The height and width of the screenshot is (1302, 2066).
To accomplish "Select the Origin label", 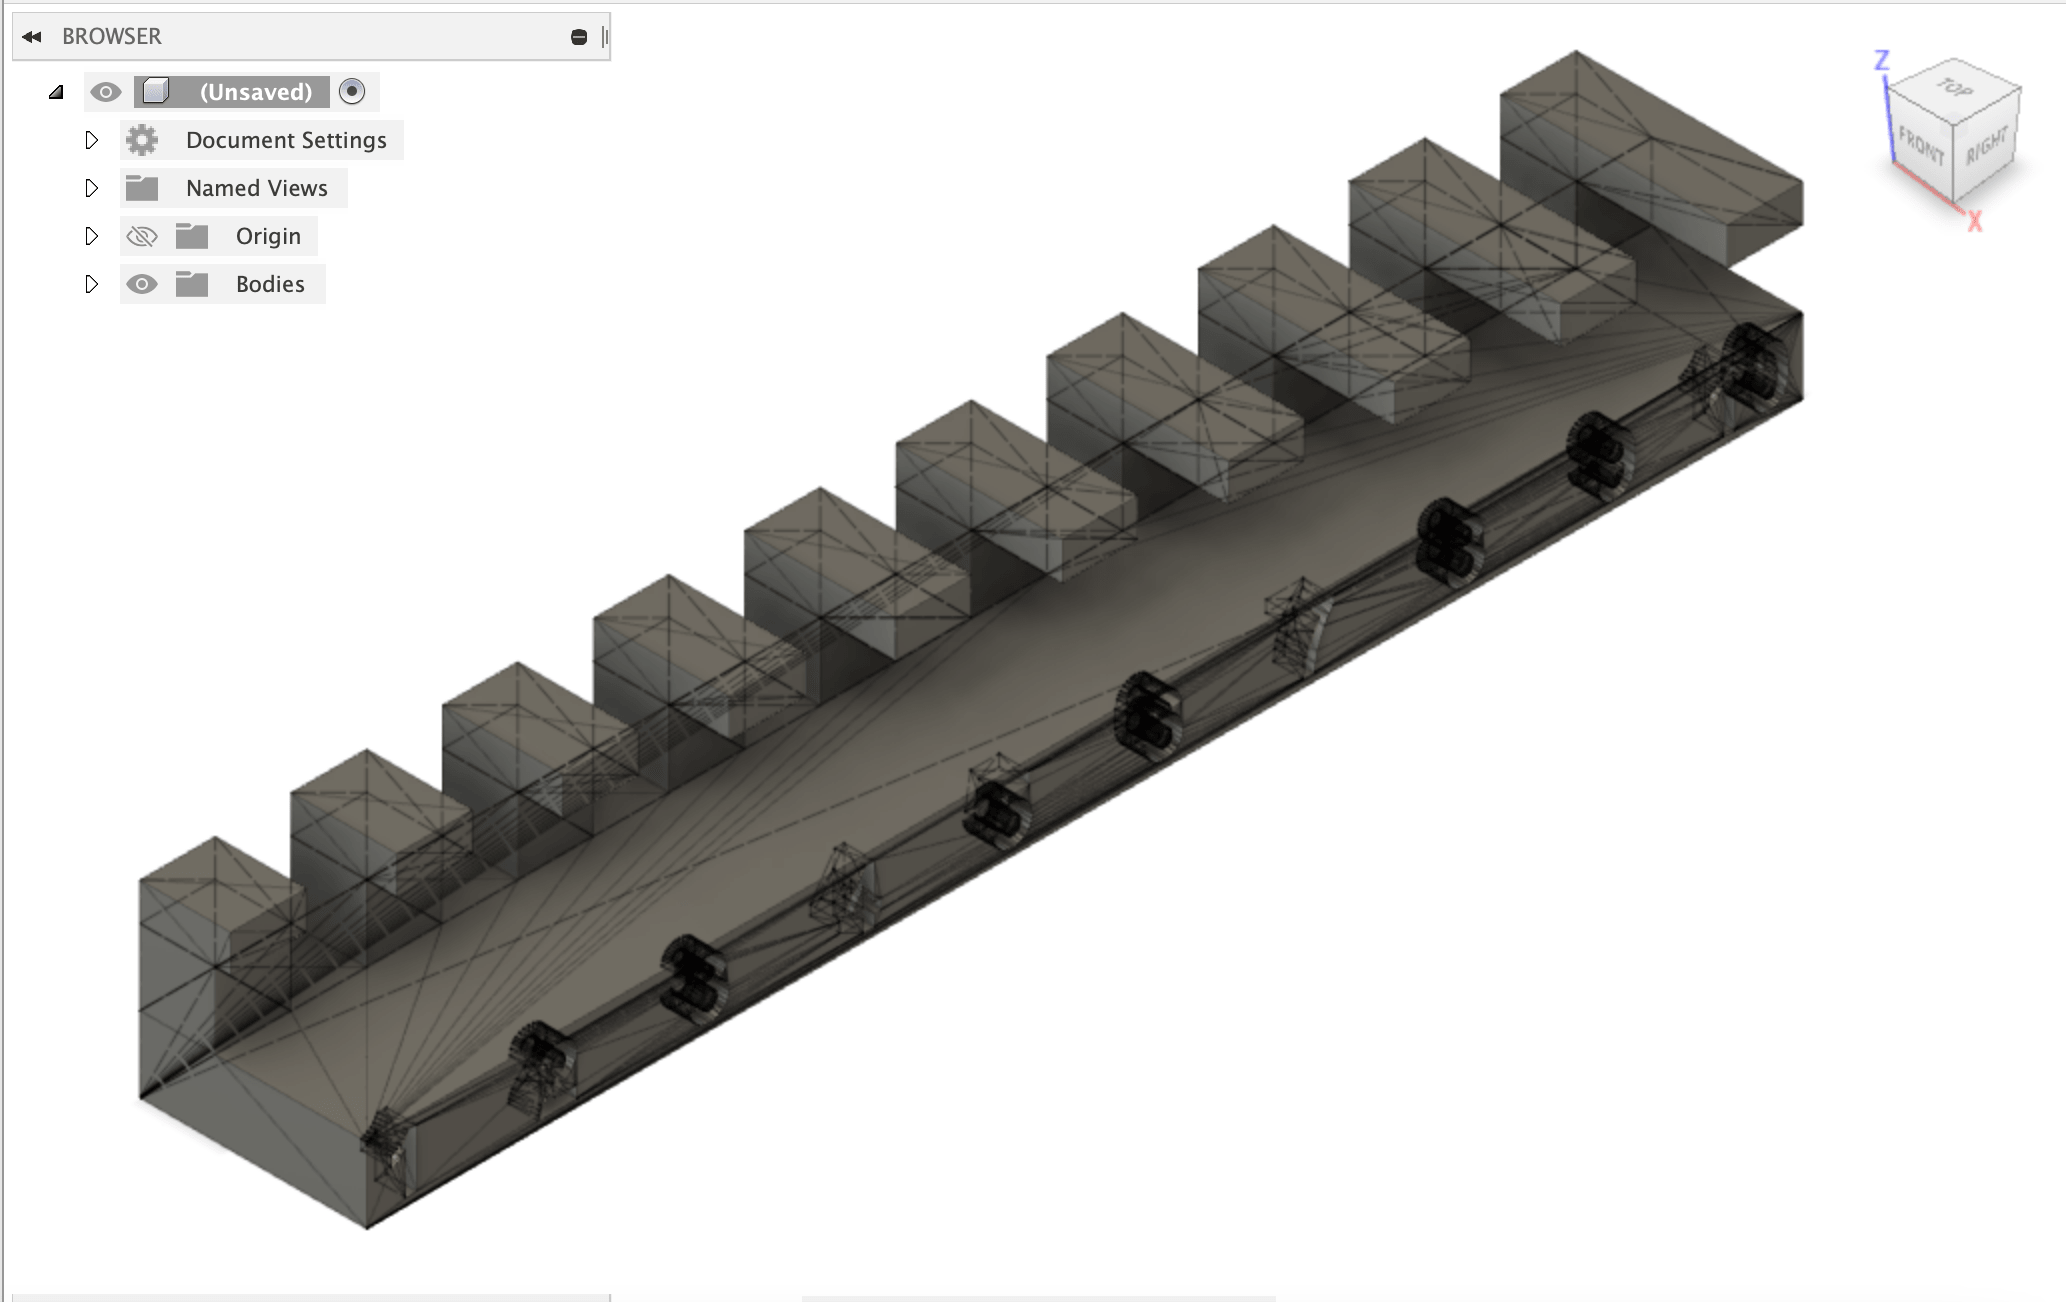I will [268, 236].
